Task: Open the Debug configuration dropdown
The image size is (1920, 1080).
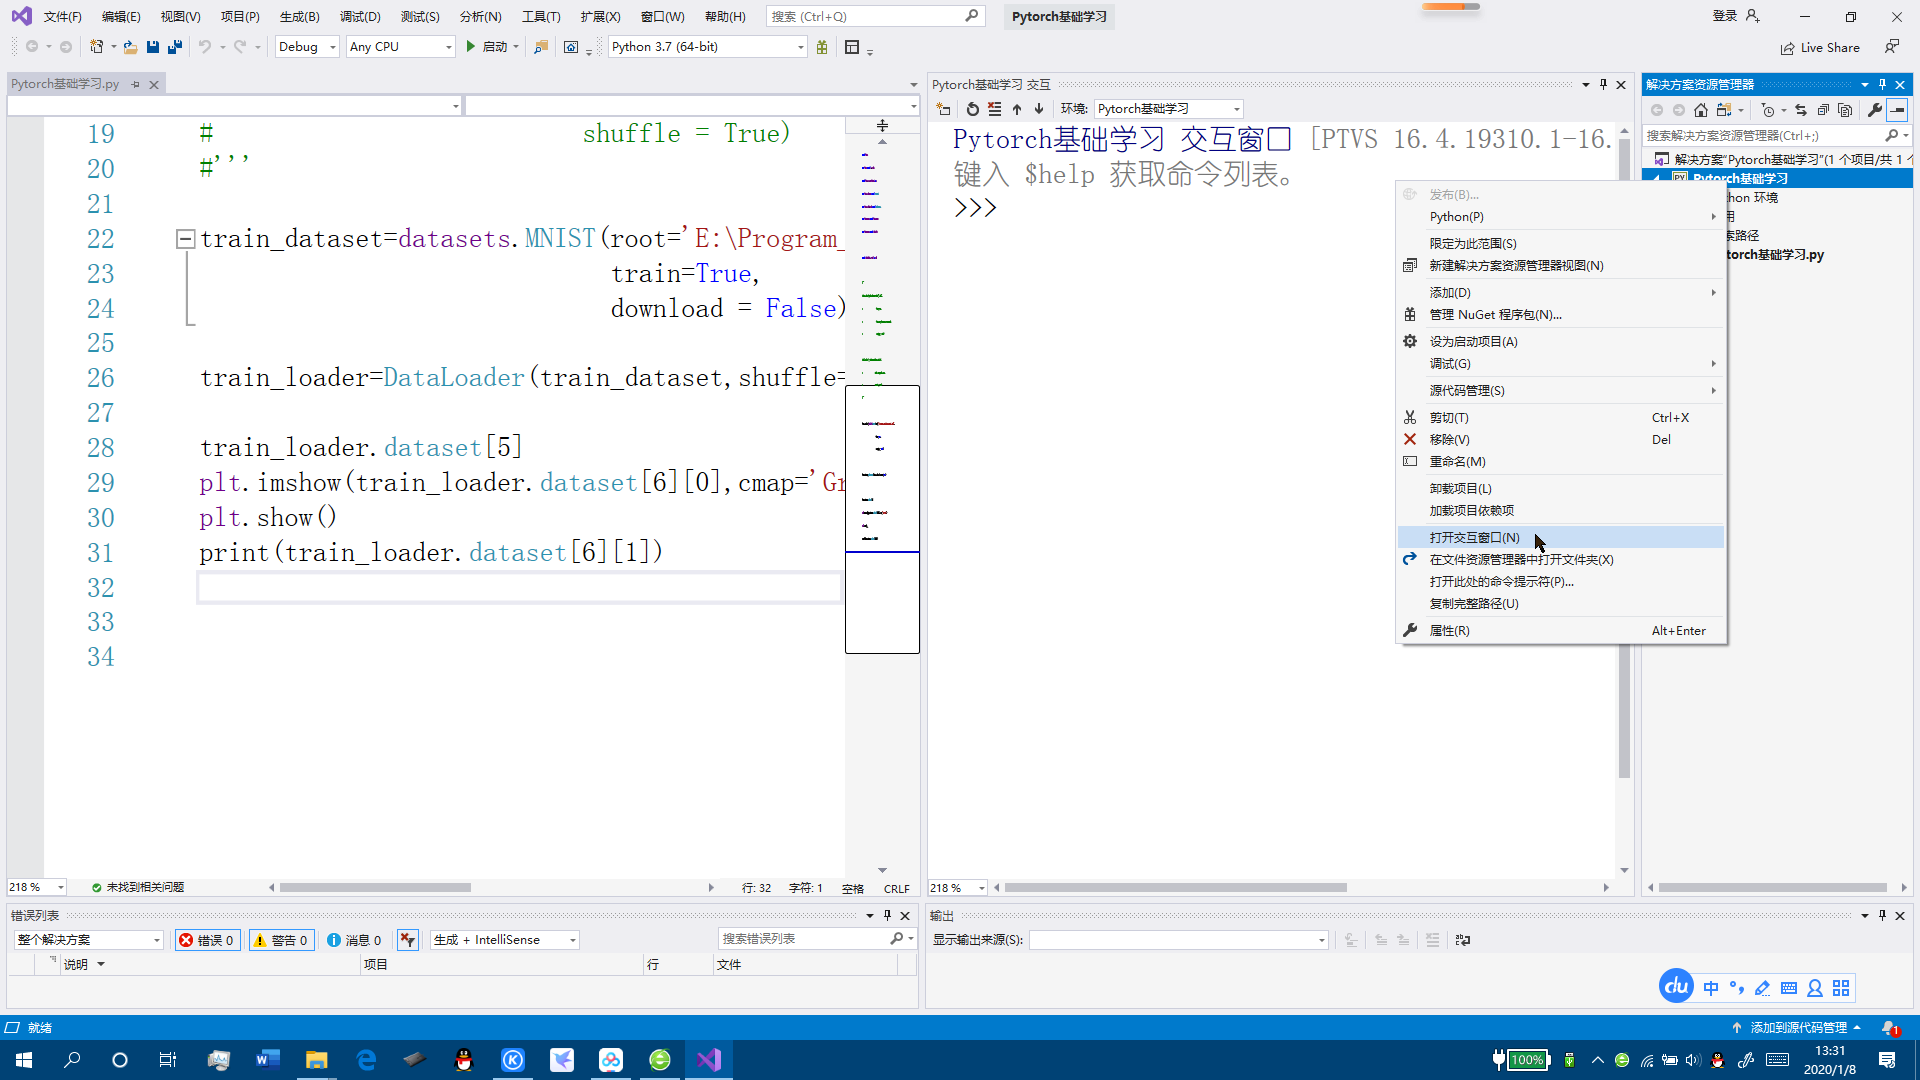Action: pyautogui.click(x=307, y=47)
